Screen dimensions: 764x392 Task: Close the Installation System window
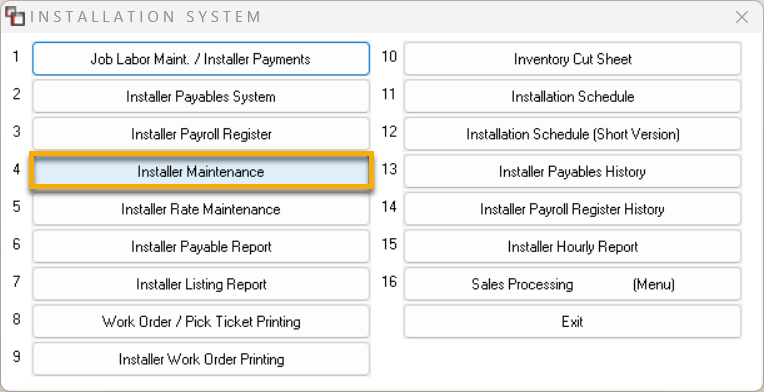tap(742, 17)
